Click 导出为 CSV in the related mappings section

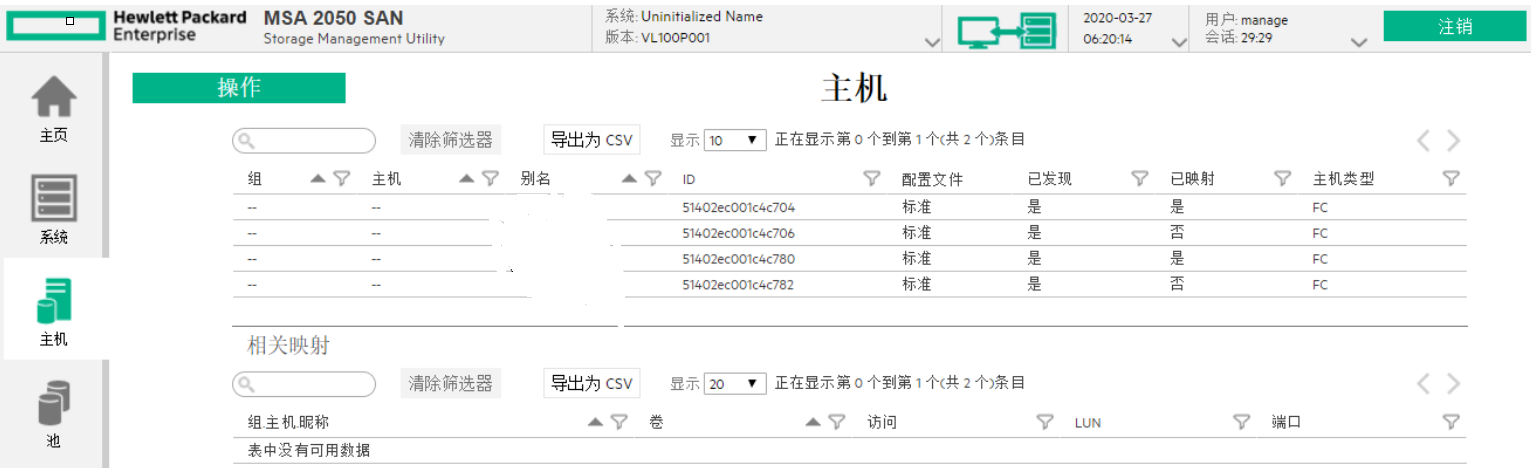point(592,383)
